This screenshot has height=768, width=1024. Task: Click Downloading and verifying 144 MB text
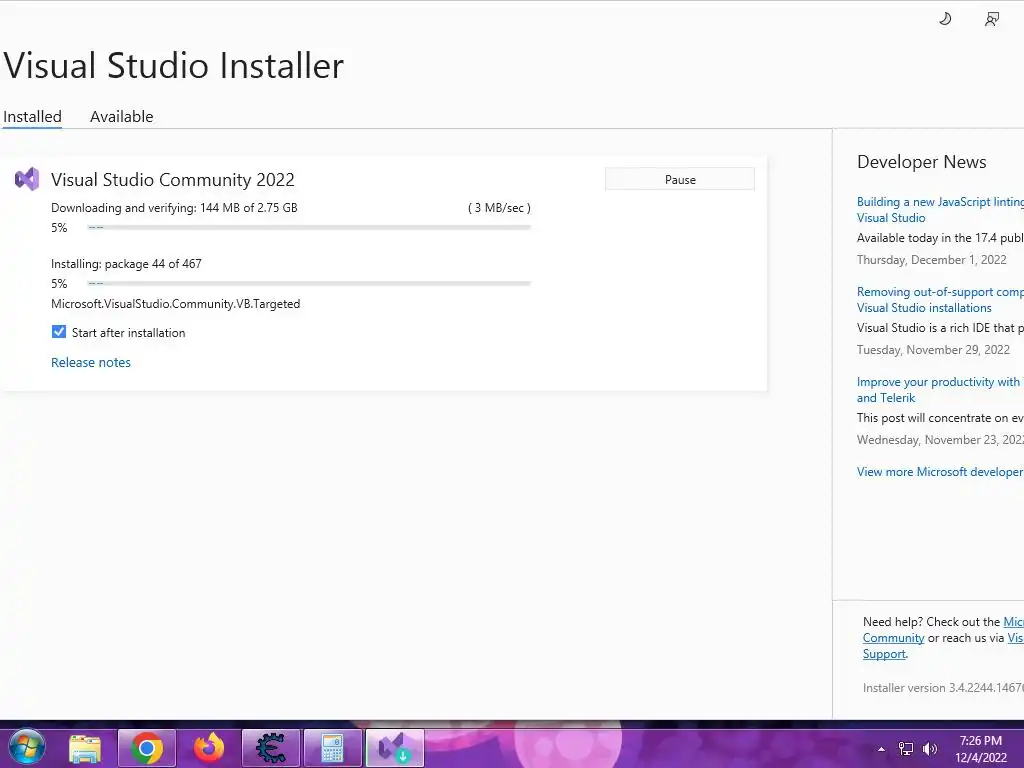click(174, 208)
